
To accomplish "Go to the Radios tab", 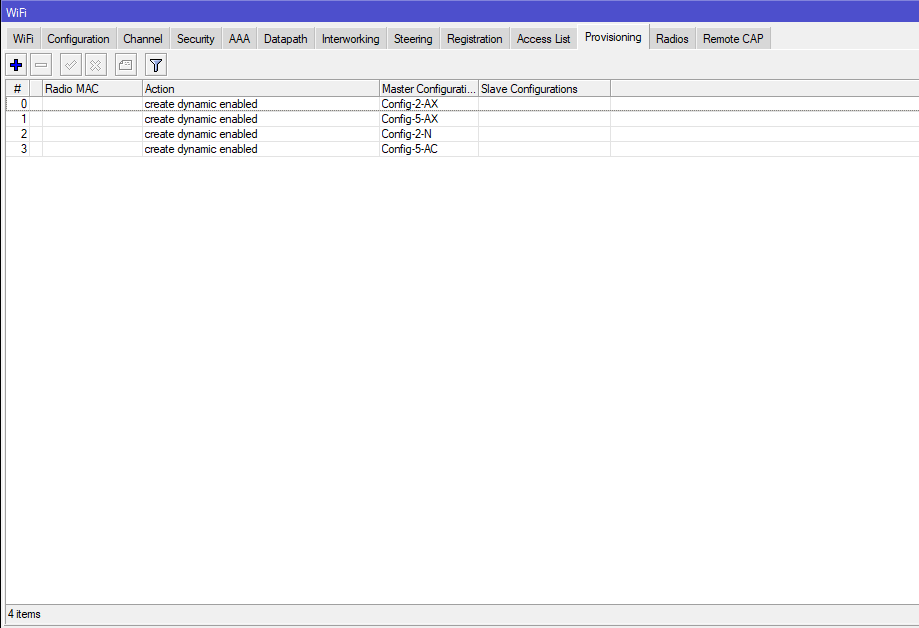I will coord(672,39).
